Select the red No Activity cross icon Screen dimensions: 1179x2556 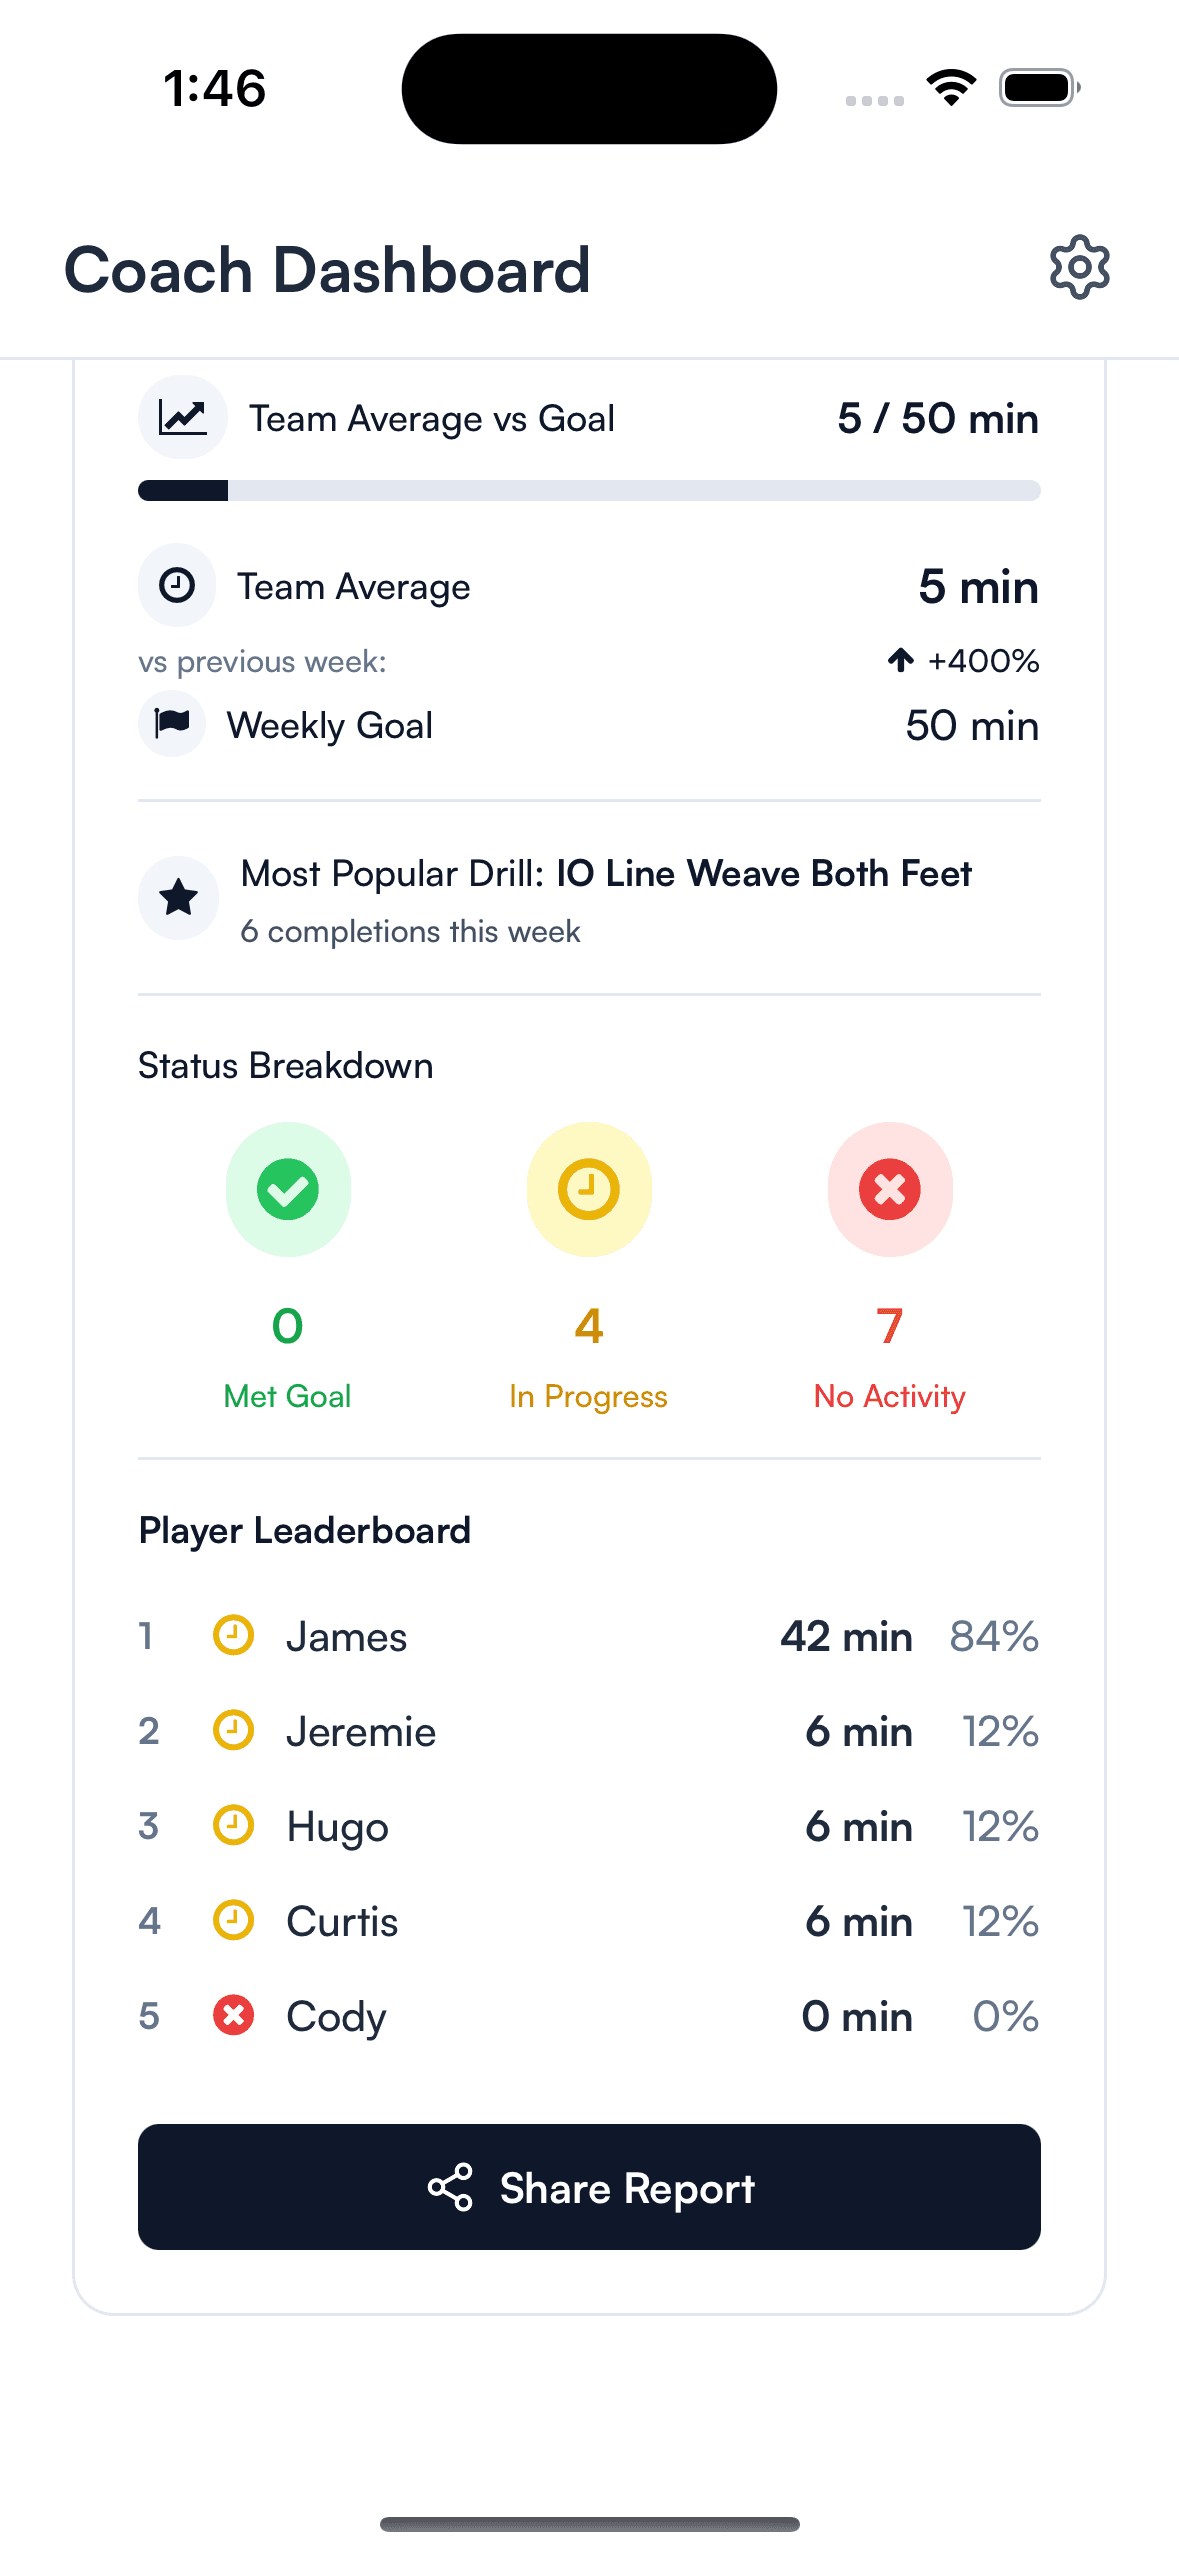point(890,1189)
